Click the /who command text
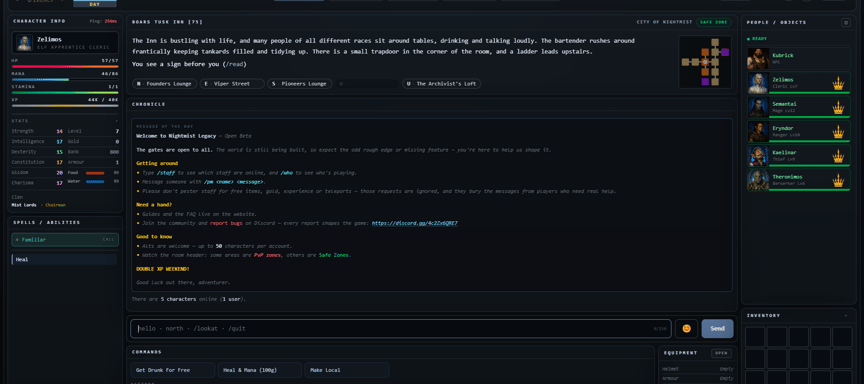 point(287,172)
